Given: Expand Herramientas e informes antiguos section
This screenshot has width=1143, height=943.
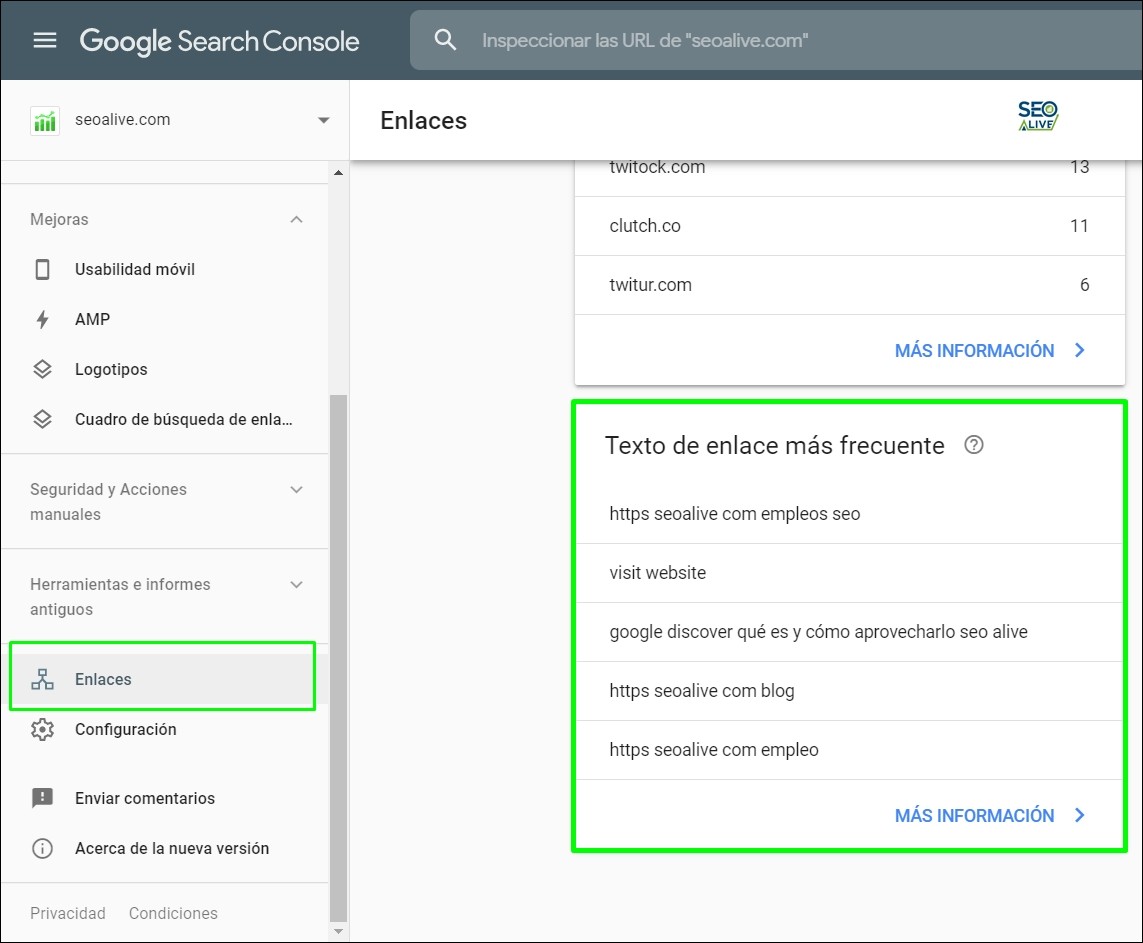Looking at the screenshot, I should [296, 584].
